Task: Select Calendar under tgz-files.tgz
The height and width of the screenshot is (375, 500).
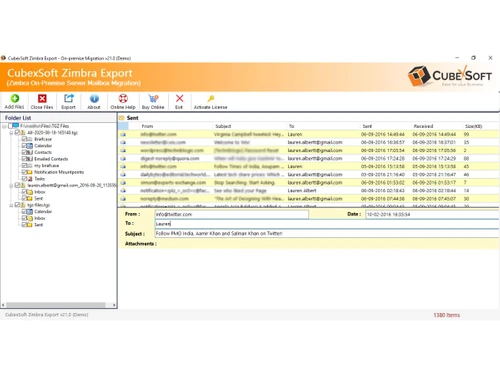Action: coord(43,212)
